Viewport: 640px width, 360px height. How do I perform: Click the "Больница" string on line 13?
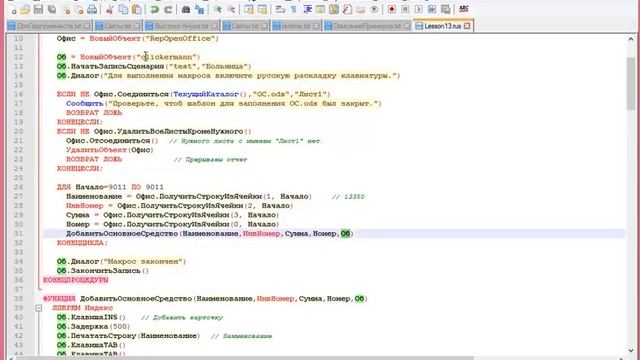[x=224, y=67]
